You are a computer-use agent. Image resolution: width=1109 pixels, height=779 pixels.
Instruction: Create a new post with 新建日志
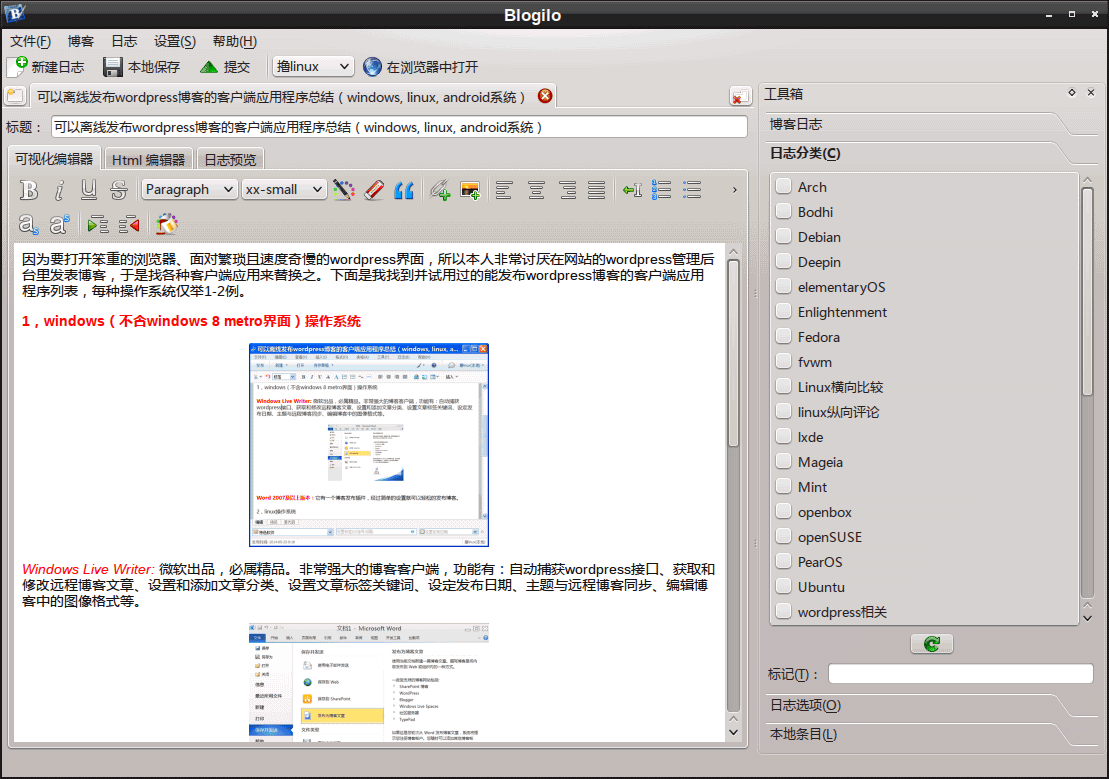(x=46, y=67)
